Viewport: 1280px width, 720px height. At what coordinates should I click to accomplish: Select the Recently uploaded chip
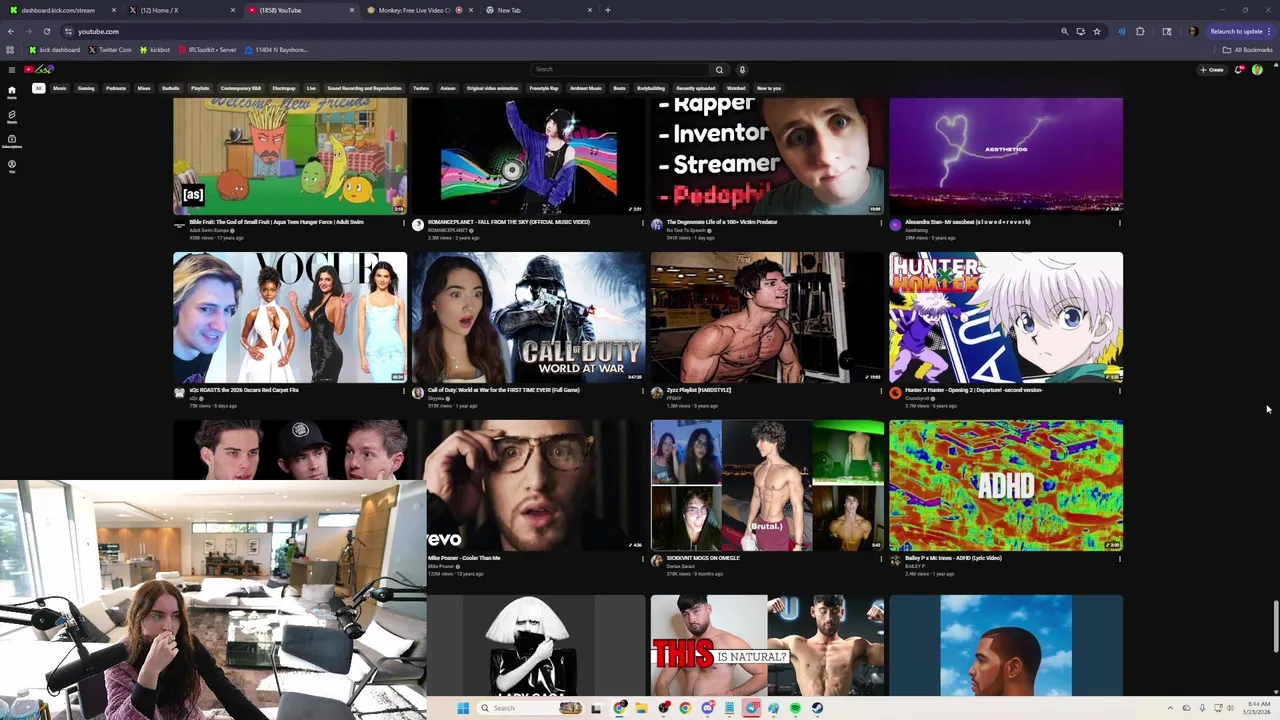(x=696, y=88)
